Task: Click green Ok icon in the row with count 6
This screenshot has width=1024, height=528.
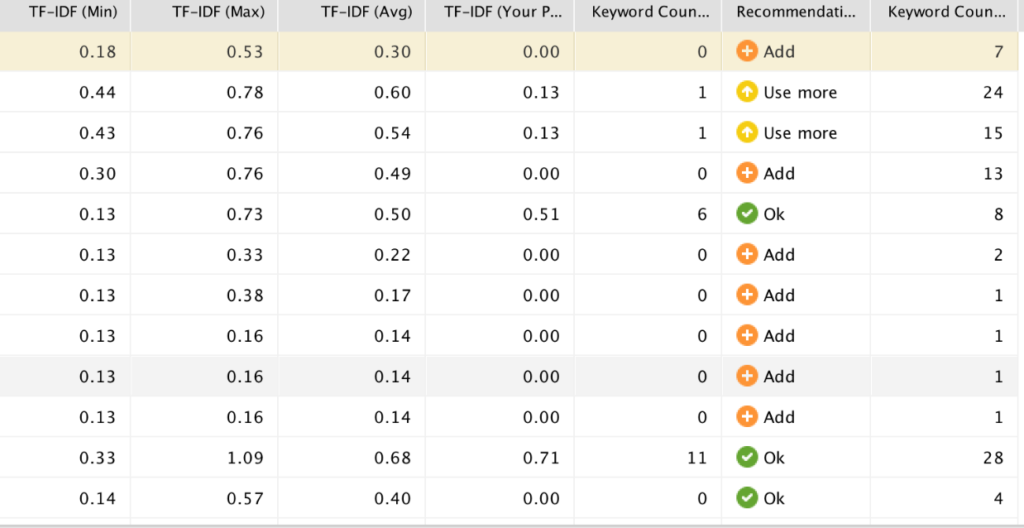Action: pos(747,214)
